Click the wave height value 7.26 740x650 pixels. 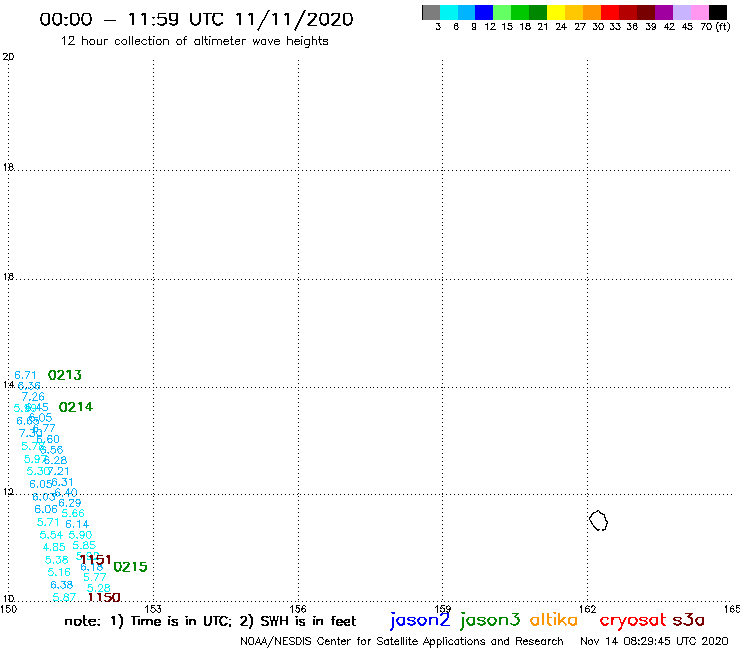(33, 397)
